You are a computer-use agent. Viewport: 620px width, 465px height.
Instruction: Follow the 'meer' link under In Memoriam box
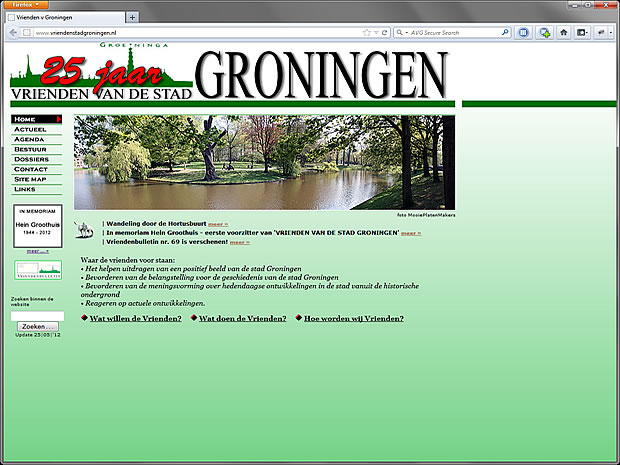click(x=38, y=251)
